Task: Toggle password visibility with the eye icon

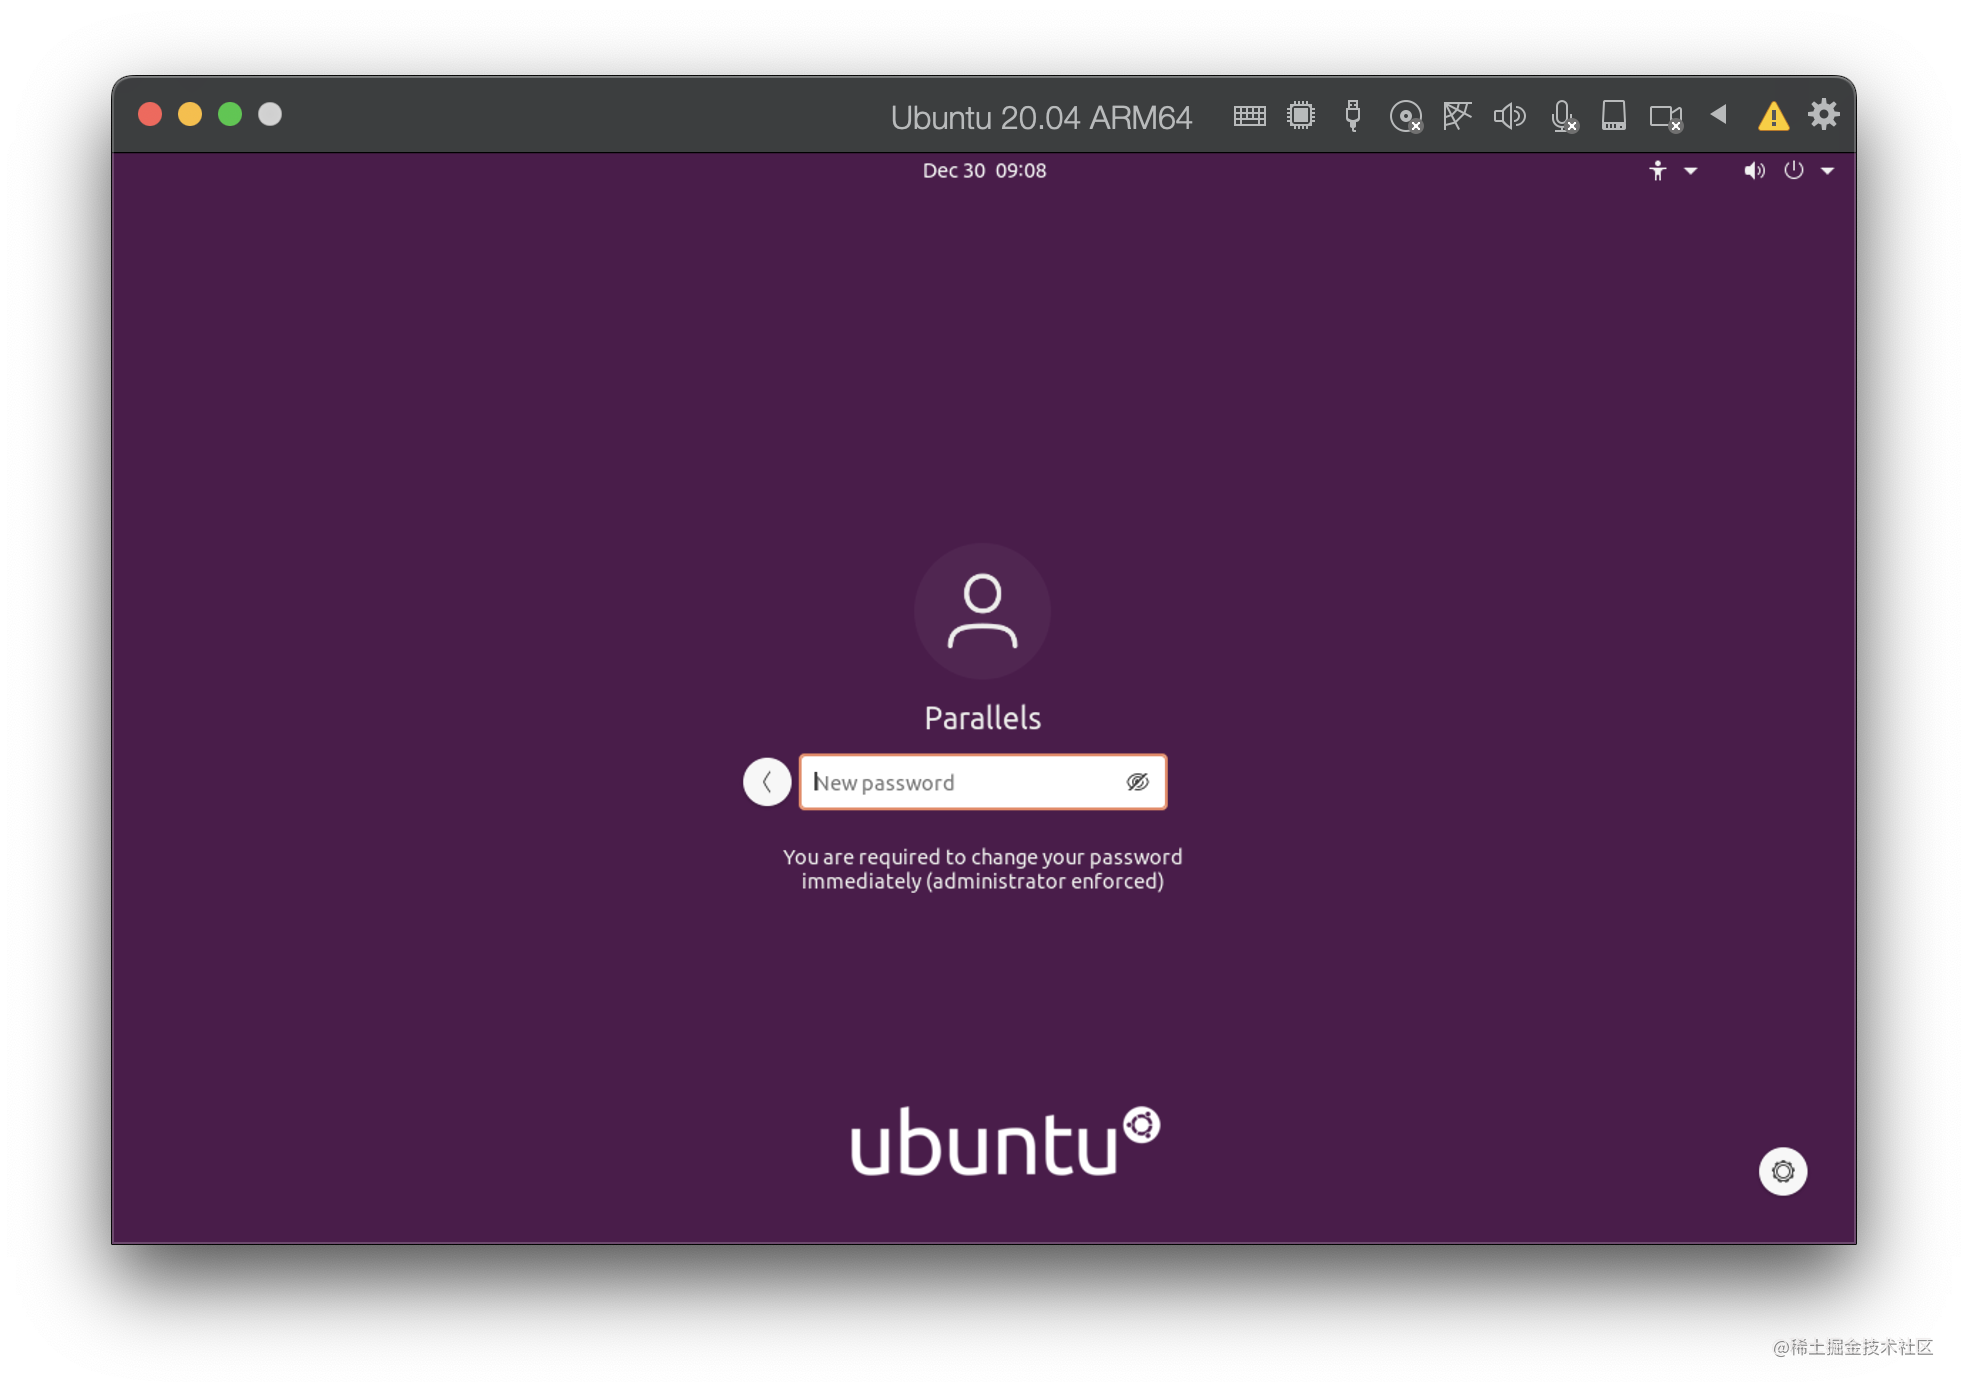Action: click(1139, 782)
